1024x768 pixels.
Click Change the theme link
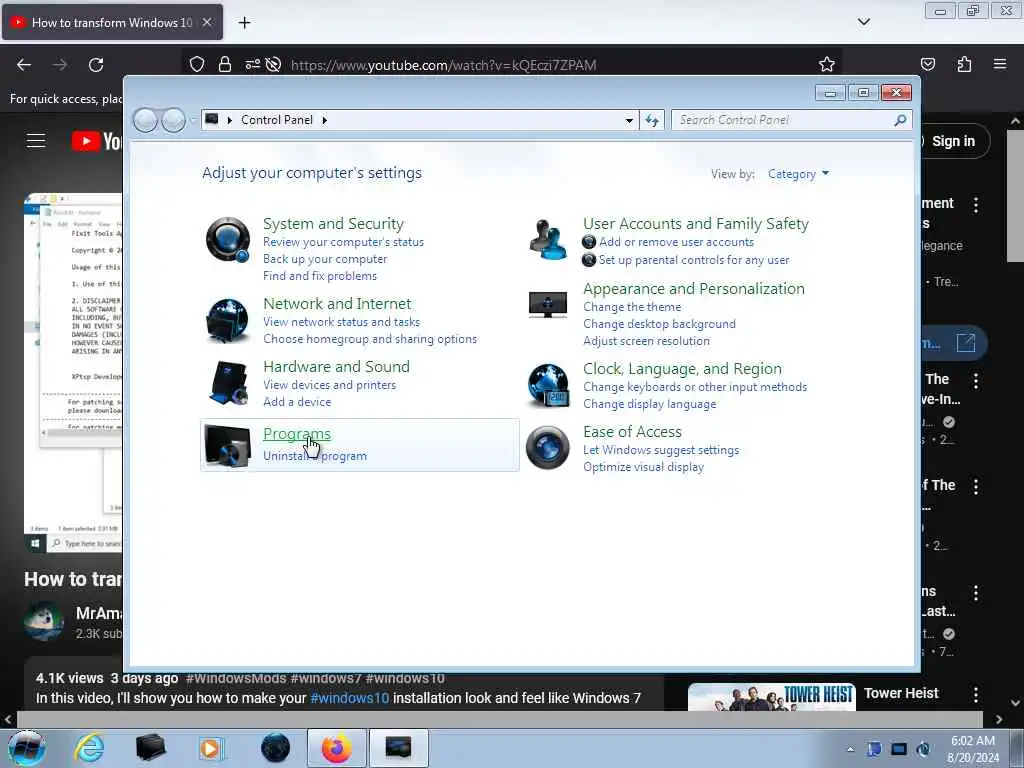pos(632,307)
